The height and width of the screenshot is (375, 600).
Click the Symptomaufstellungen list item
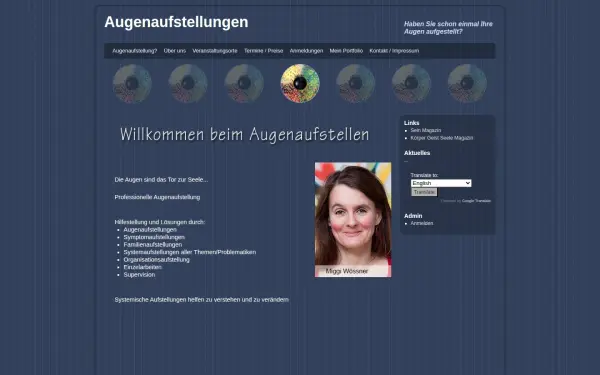click(x=154, y=237)
